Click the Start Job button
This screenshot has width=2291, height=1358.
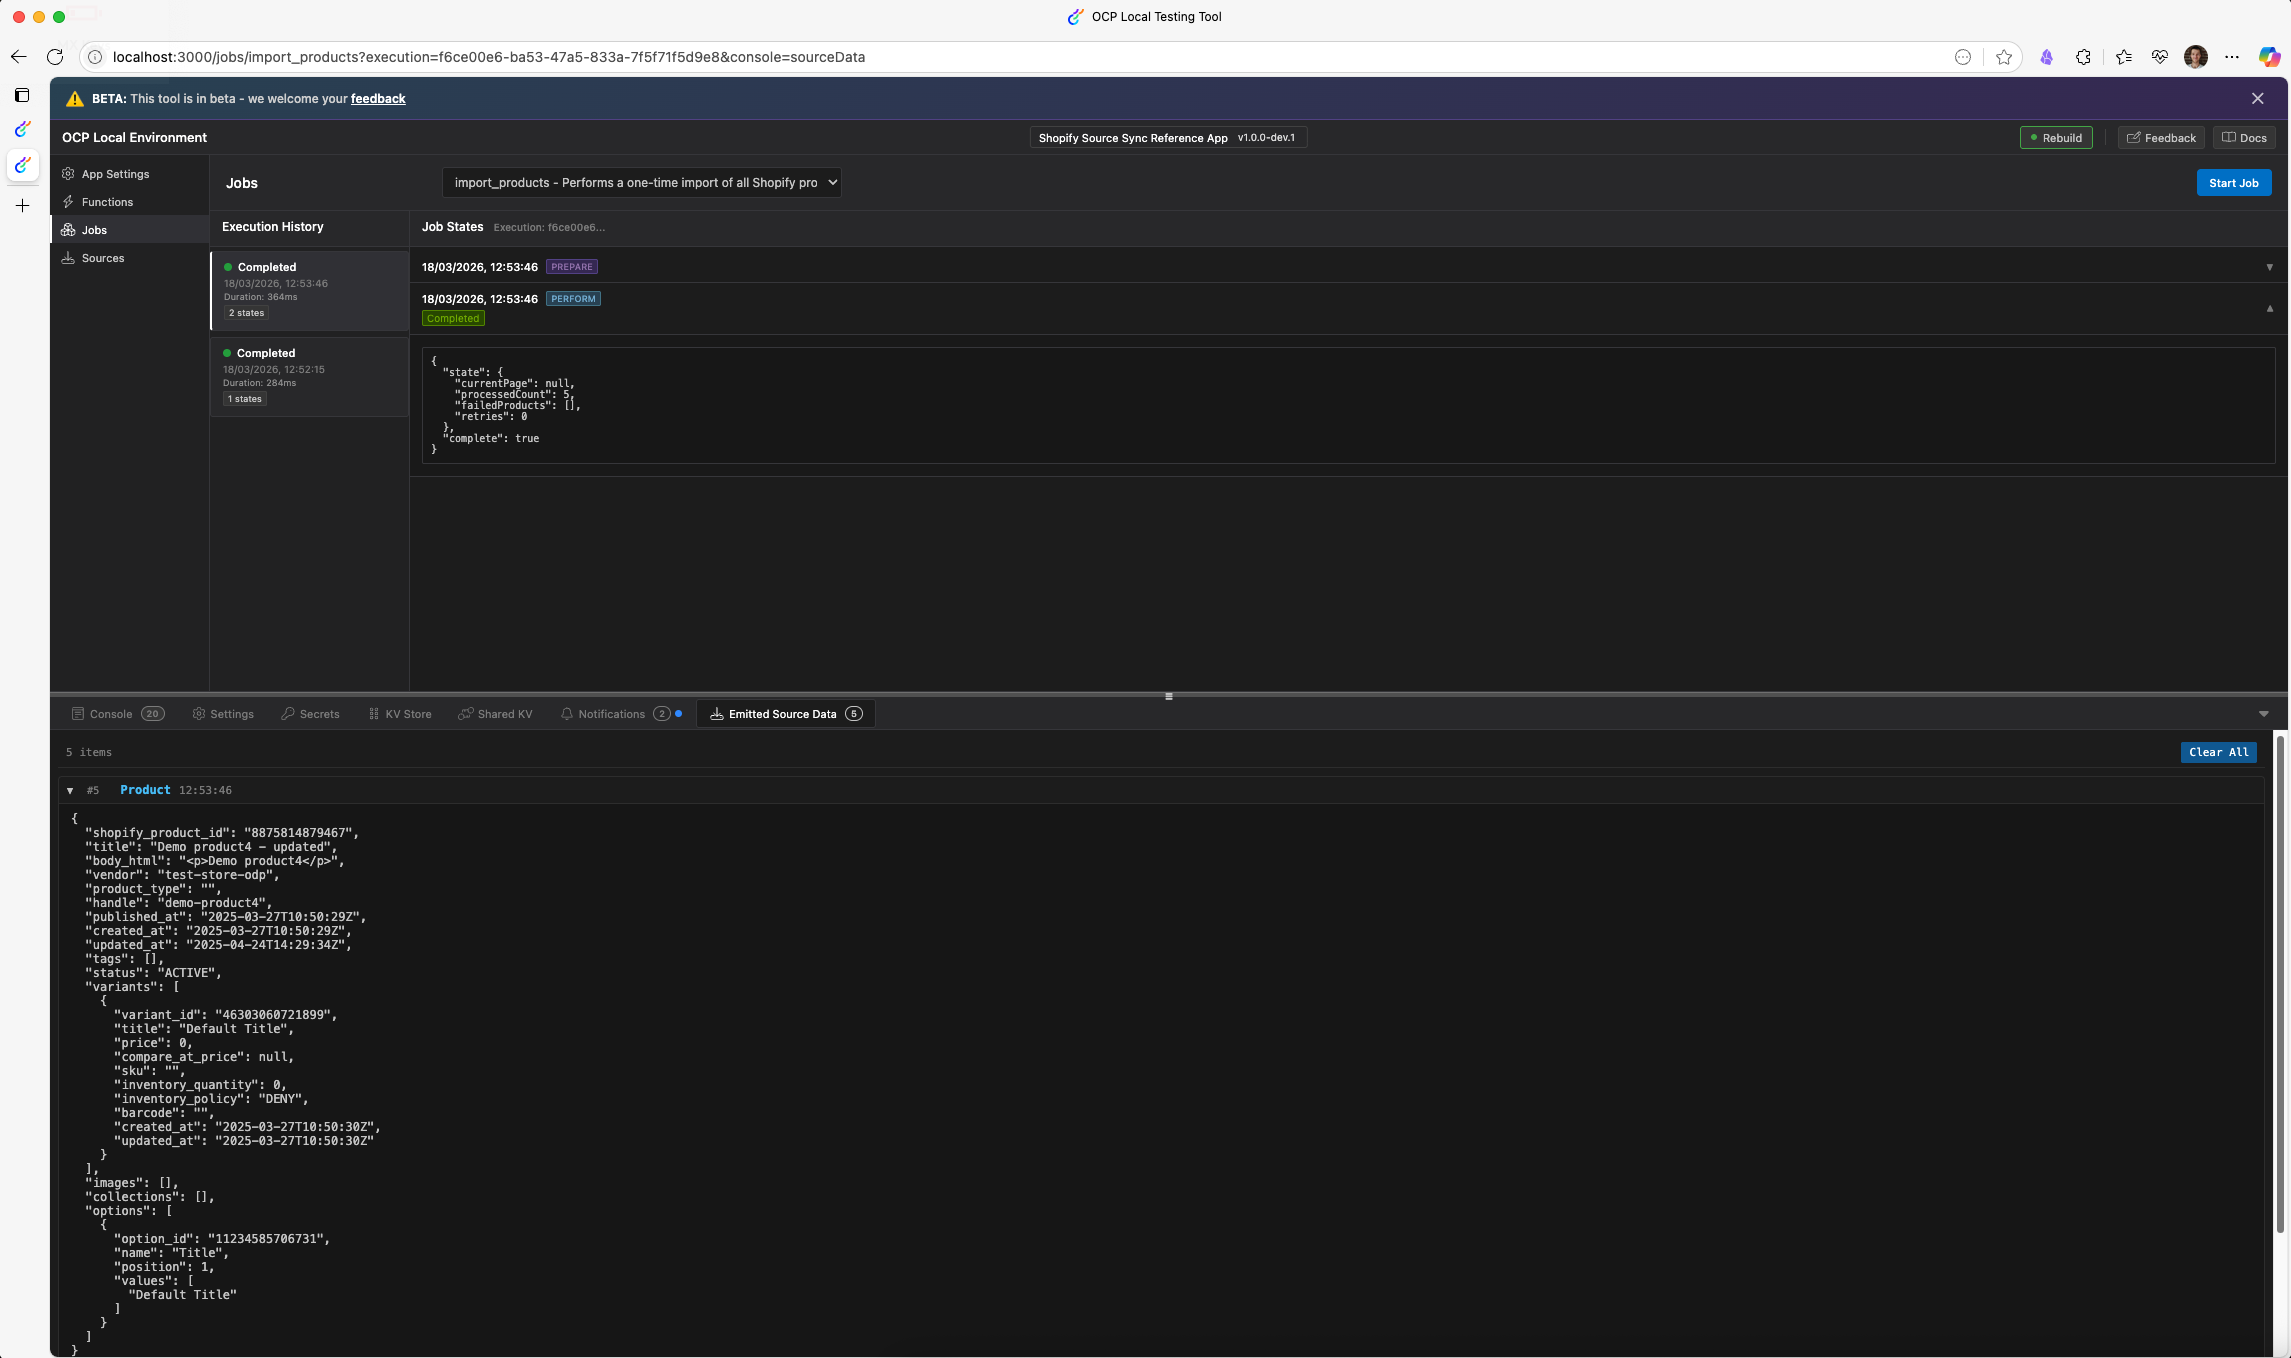(x=2233, y=183)
